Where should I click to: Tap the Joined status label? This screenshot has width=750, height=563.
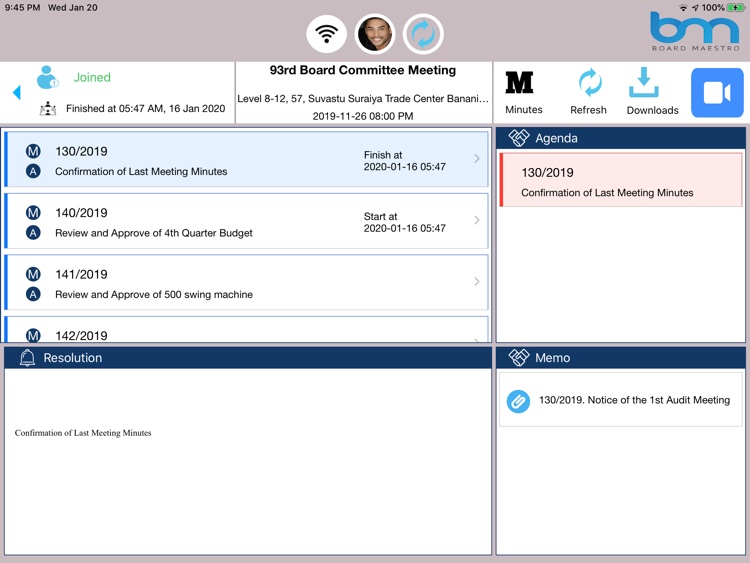92,77
